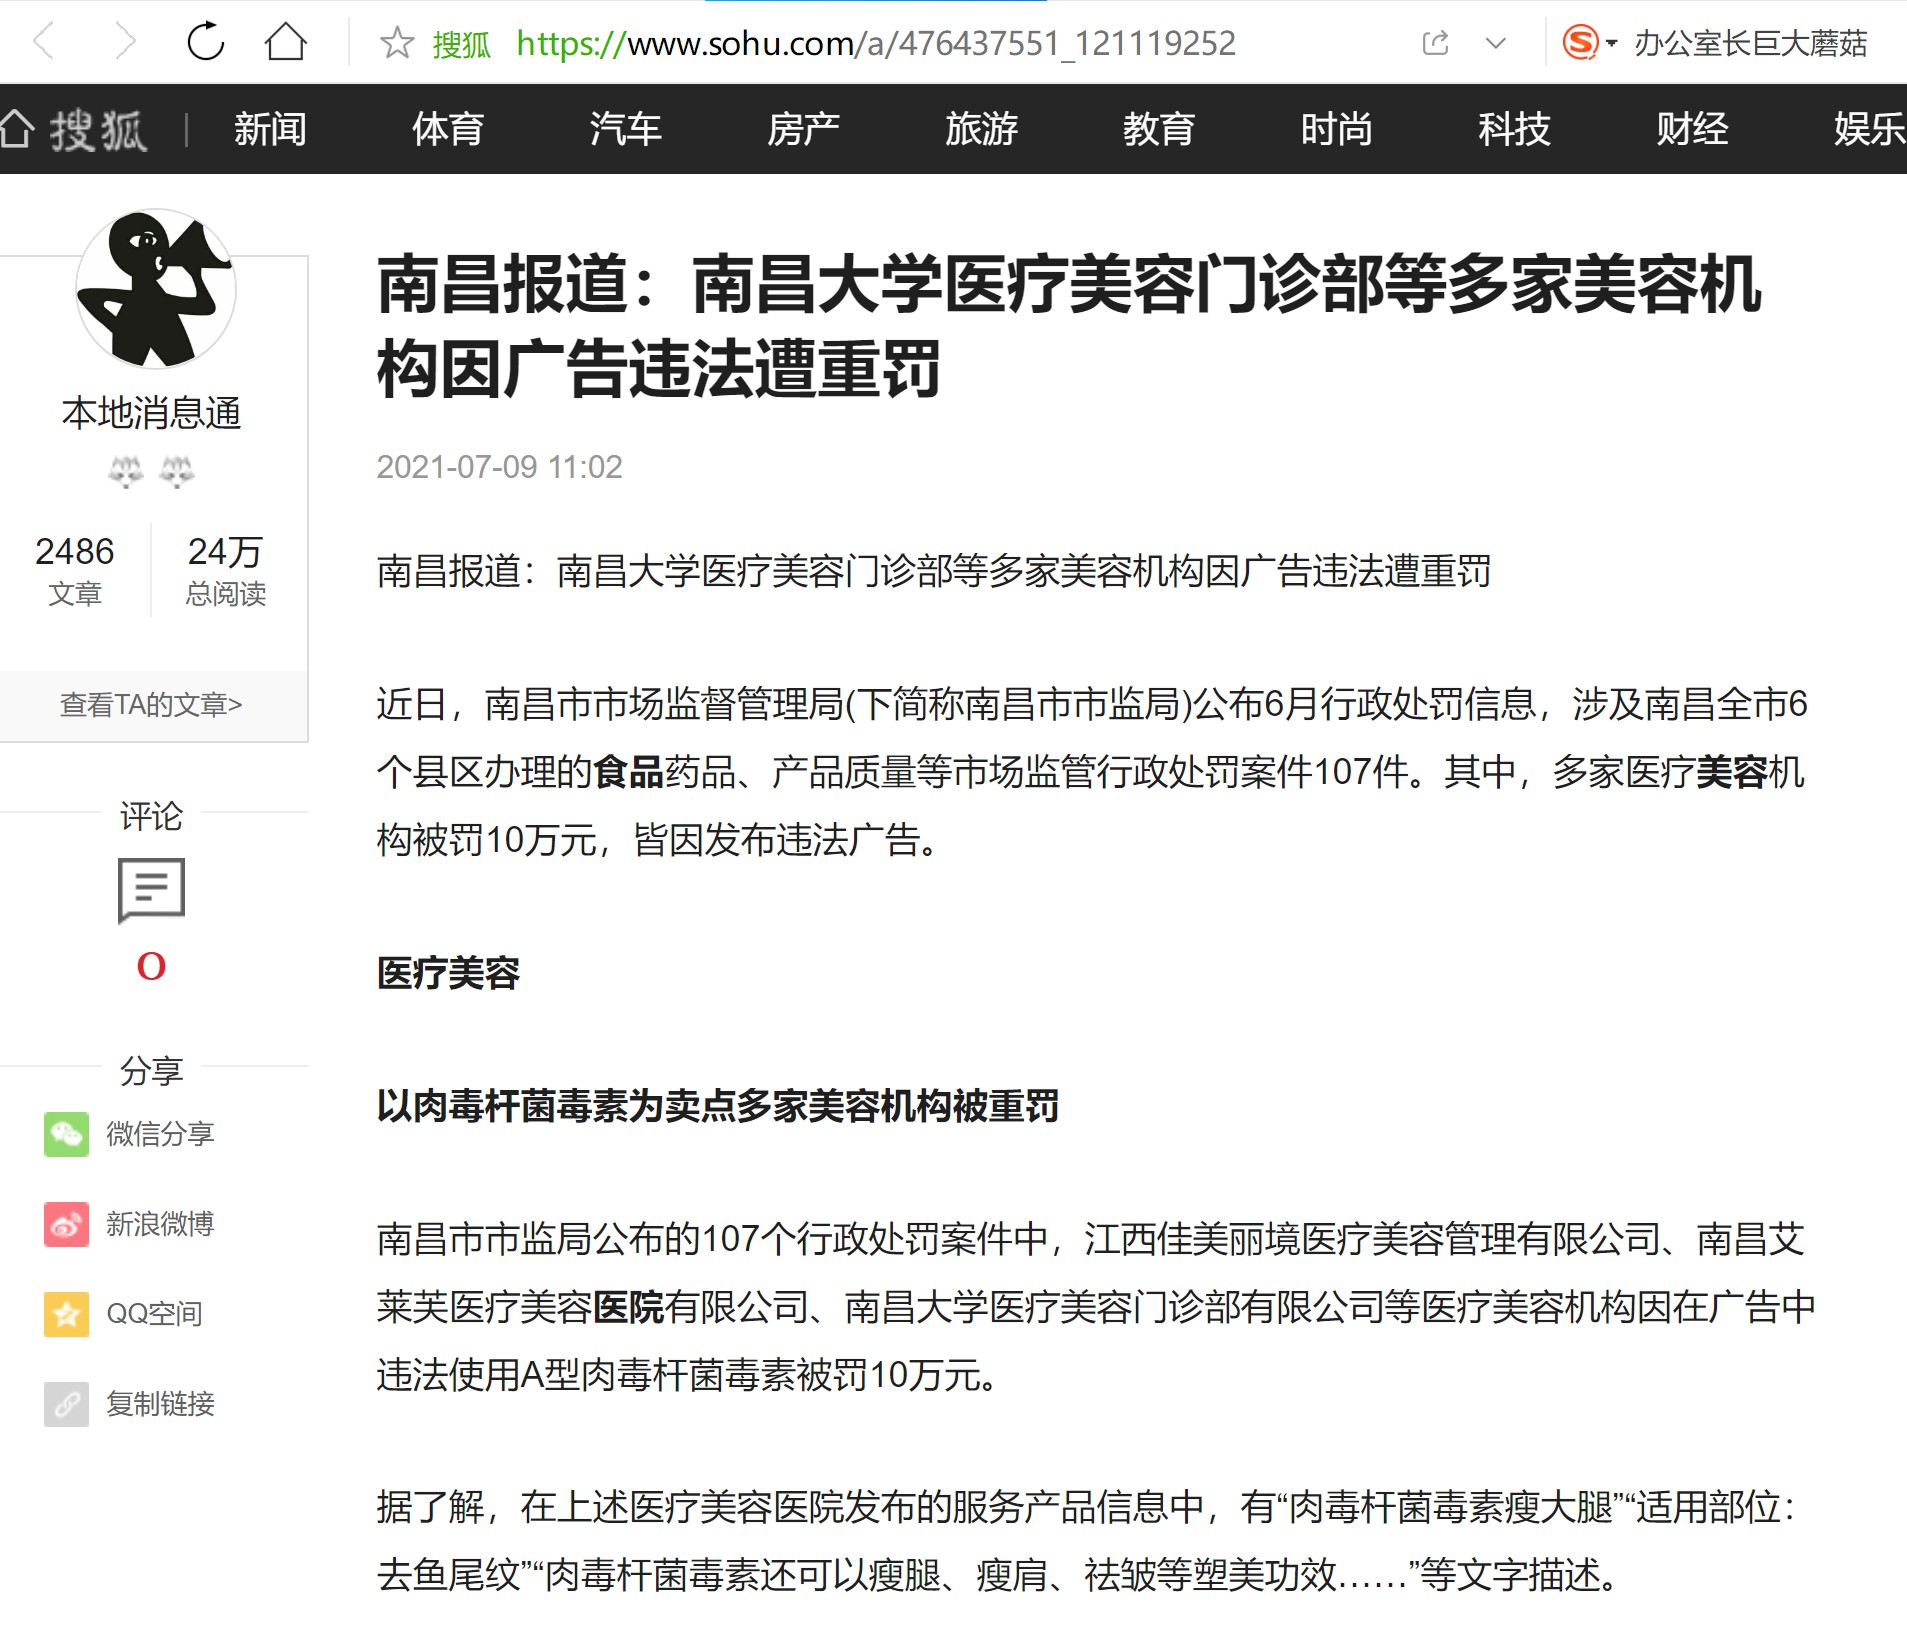Screen dimensions: 1907x1636
Task: Click the bold keyword 医院 link
Action: click(629, 1307)
